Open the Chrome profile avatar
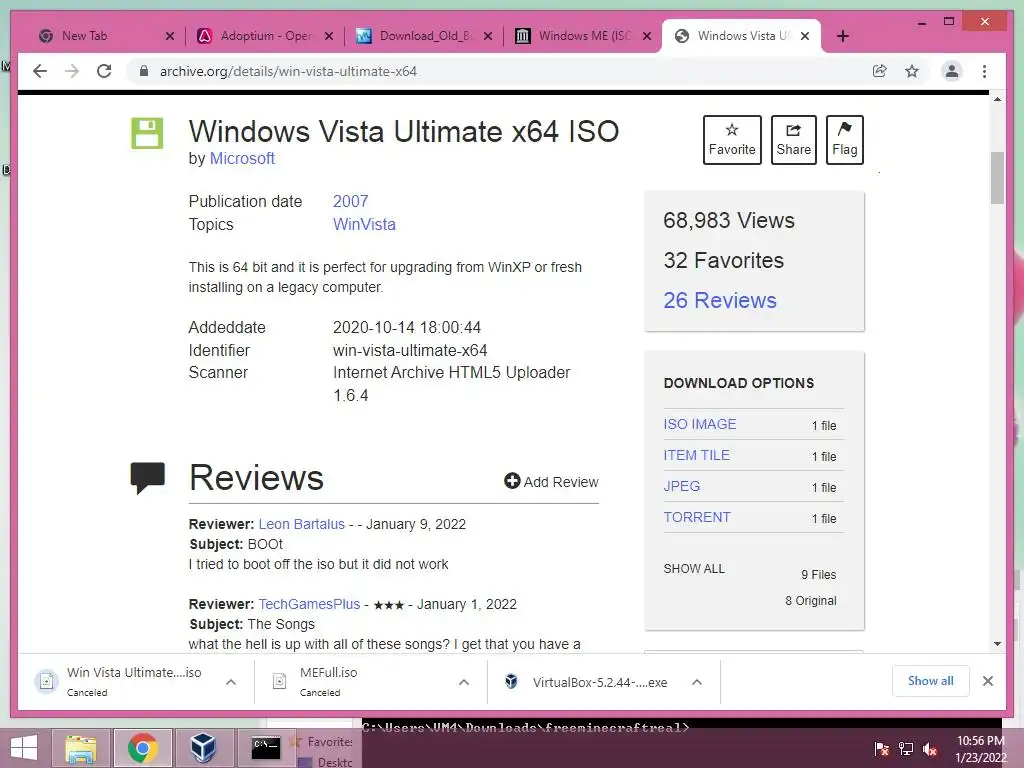 pos(952,71)
